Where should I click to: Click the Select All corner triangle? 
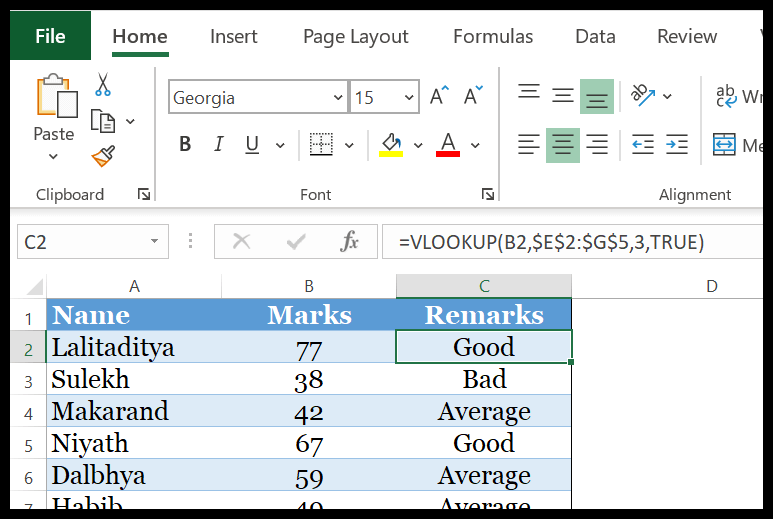pos(34,286)
